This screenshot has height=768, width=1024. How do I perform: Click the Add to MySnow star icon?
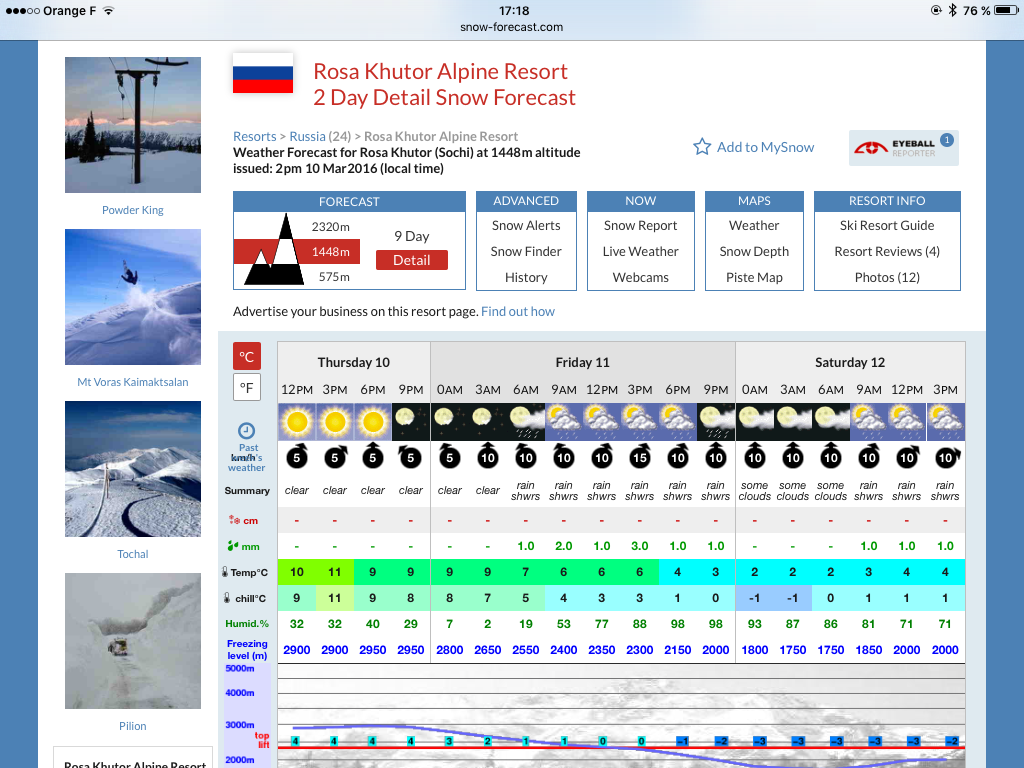[x=702, y=147]
